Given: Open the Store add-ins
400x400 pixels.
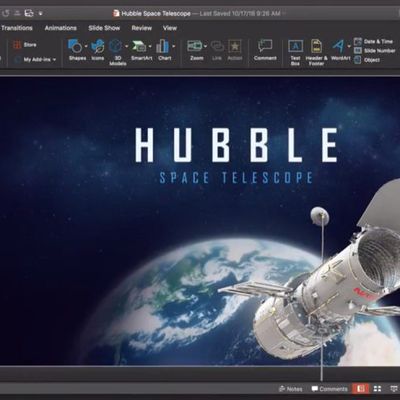Looking at the screenshot, I should point(25,45).
